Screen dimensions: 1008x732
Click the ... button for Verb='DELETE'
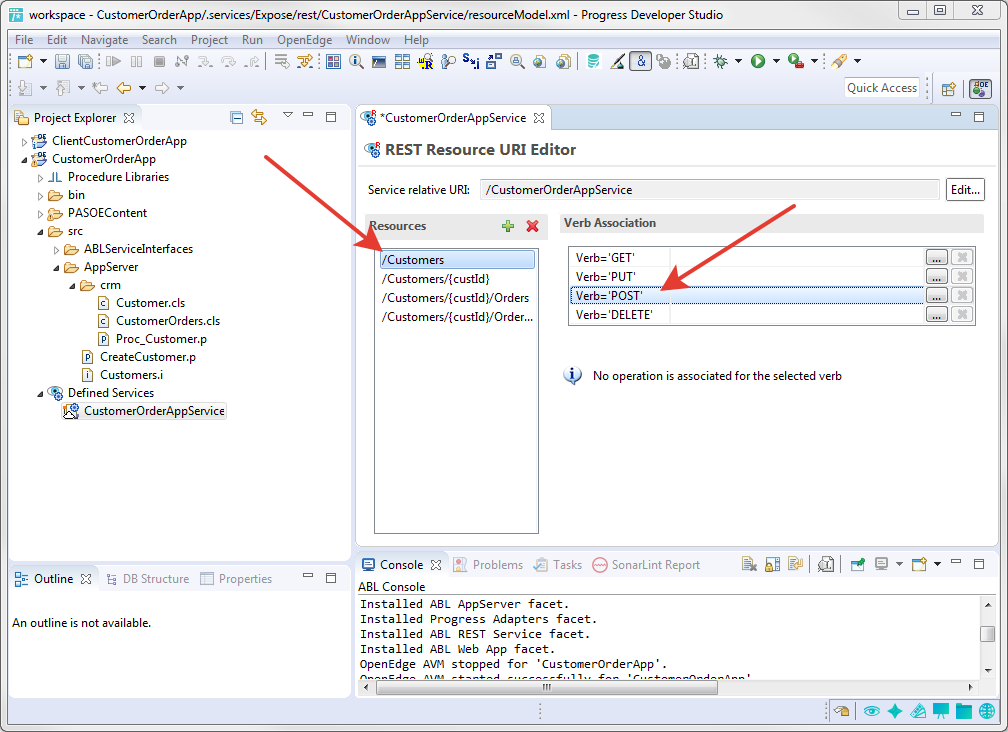[937, 315]
